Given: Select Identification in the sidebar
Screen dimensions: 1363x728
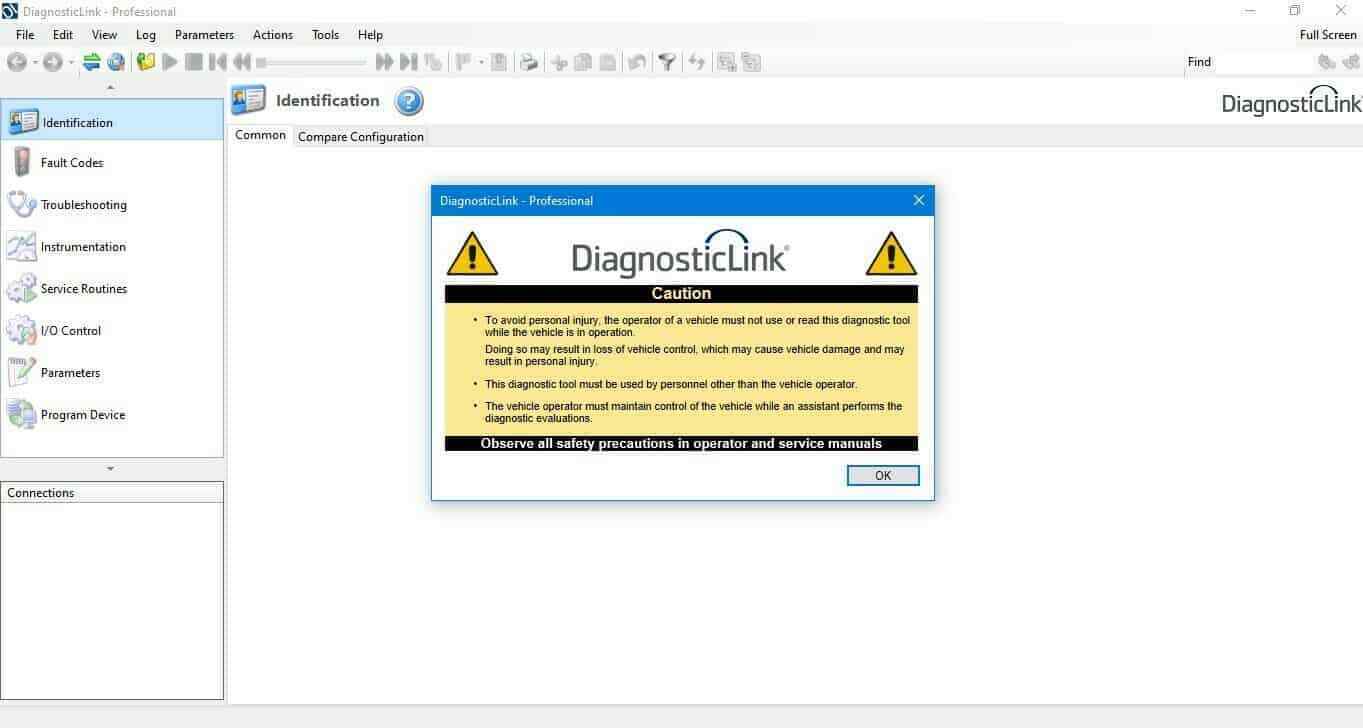Looking at the screenshot, I should point(112,121).
